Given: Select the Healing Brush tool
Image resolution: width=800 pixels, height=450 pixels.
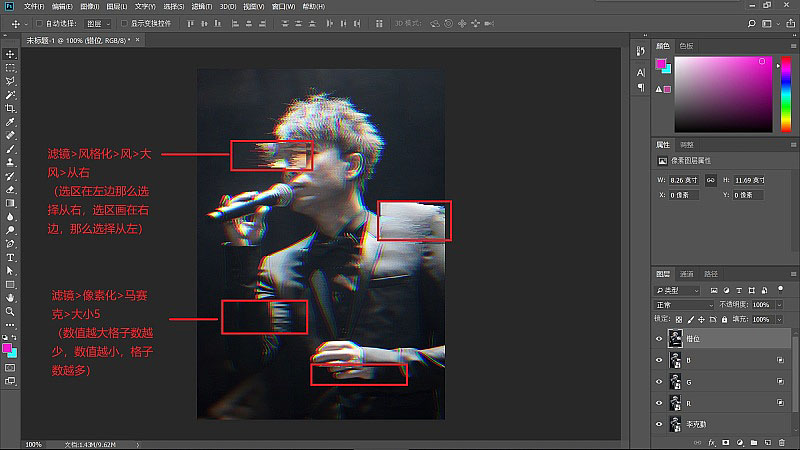Looking at the screenshot, I should [x=10, y=135].
